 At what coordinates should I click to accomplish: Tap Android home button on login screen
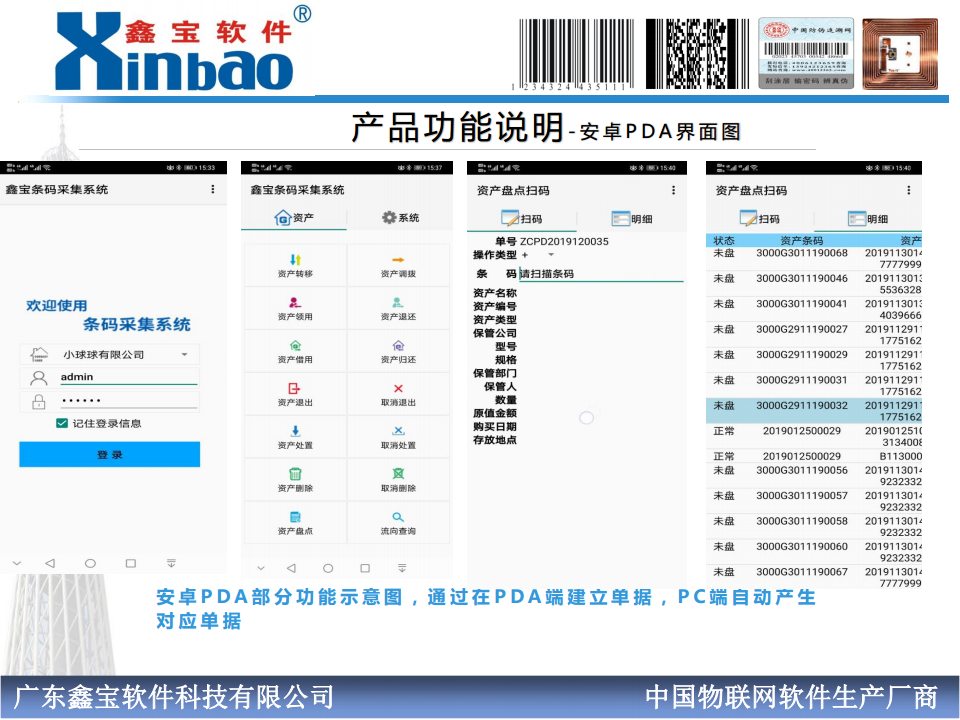pos(90,563)
